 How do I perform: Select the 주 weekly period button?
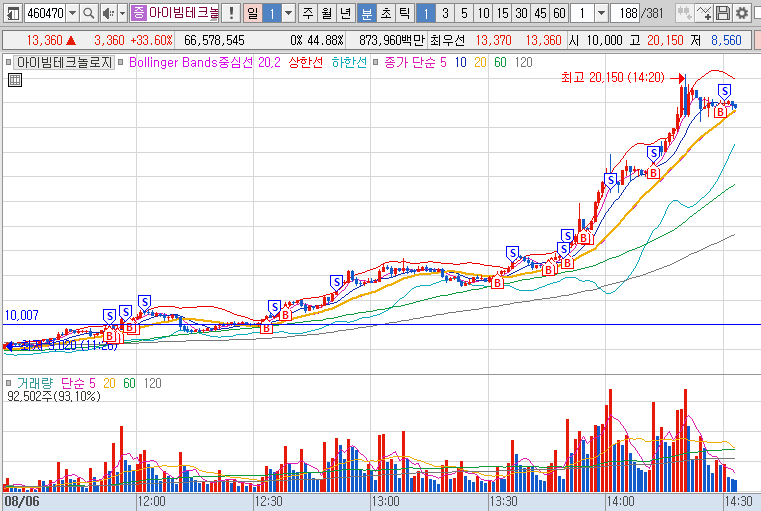point(308,13)
